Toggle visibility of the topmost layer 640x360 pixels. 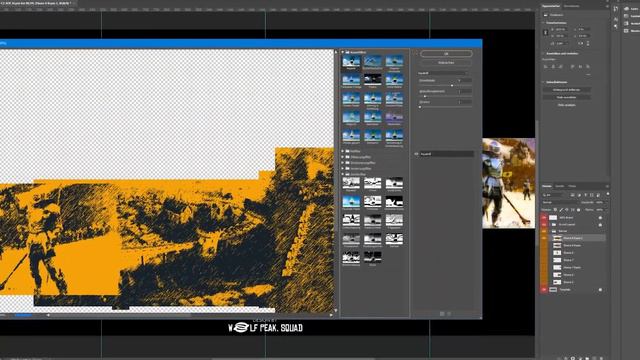tap(544, 218)
